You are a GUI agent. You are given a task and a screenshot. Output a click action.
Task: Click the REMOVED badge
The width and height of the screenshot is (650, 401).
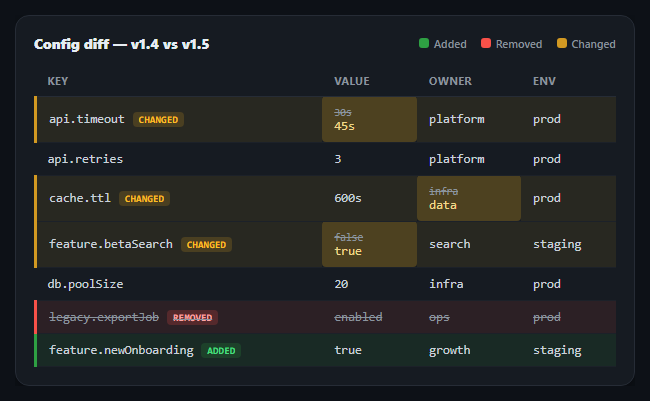pyautogui.click(x=192, y=318)
